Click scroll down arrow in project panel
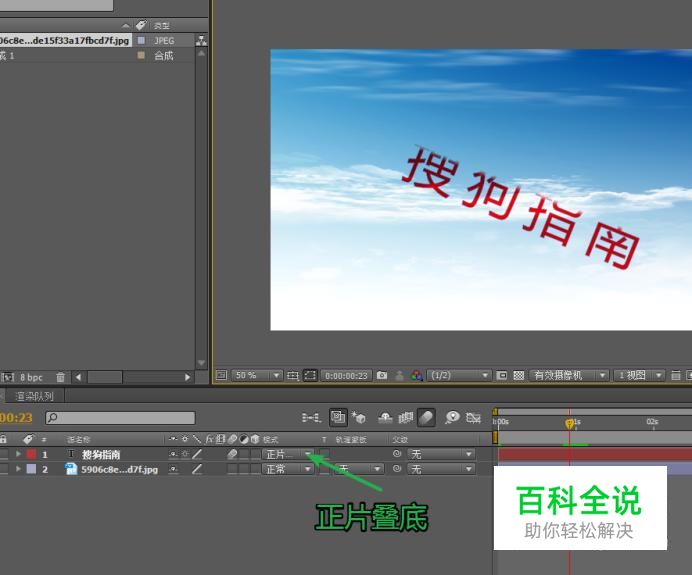 click(x=201, y=363)
